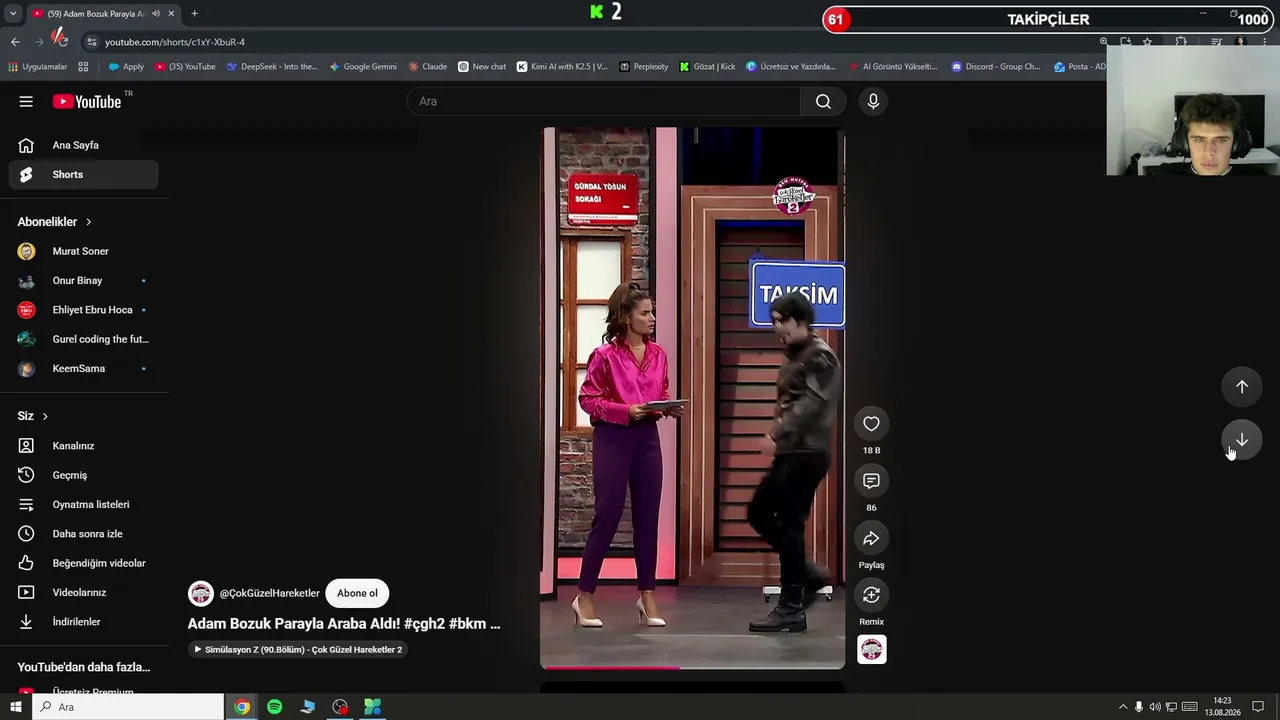Go to the previous short with up arrow
This screenshot has width=1280, height=720.
tap(1241, 387)
